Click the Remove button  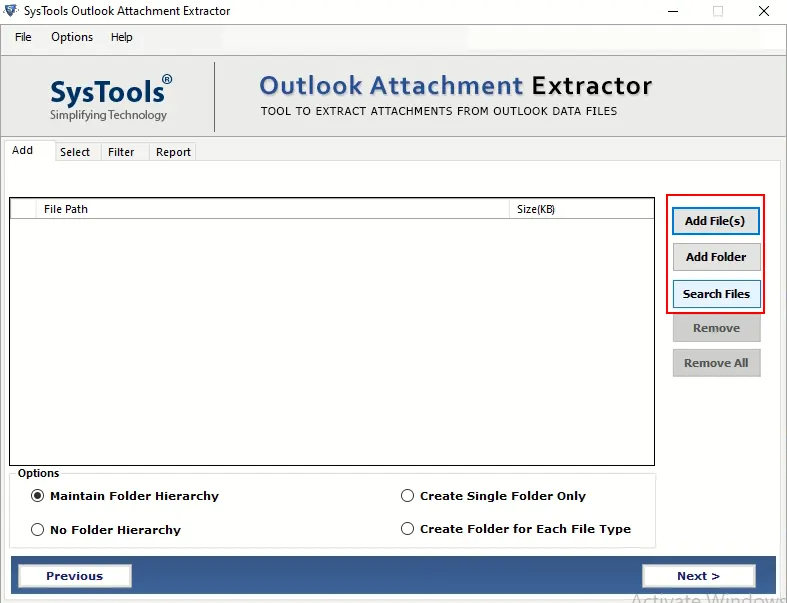click(716, 328)
